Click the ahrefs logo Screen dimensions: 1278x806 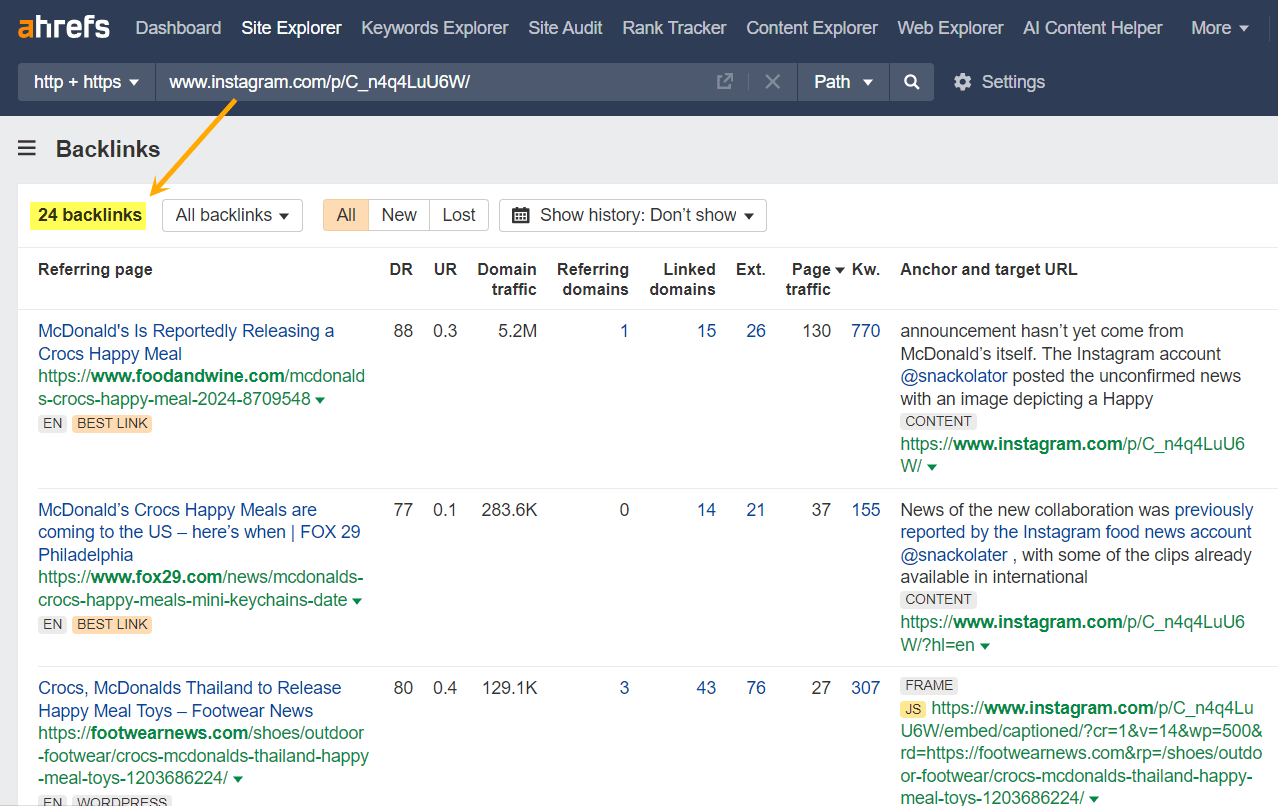click(x=63, y=27)
